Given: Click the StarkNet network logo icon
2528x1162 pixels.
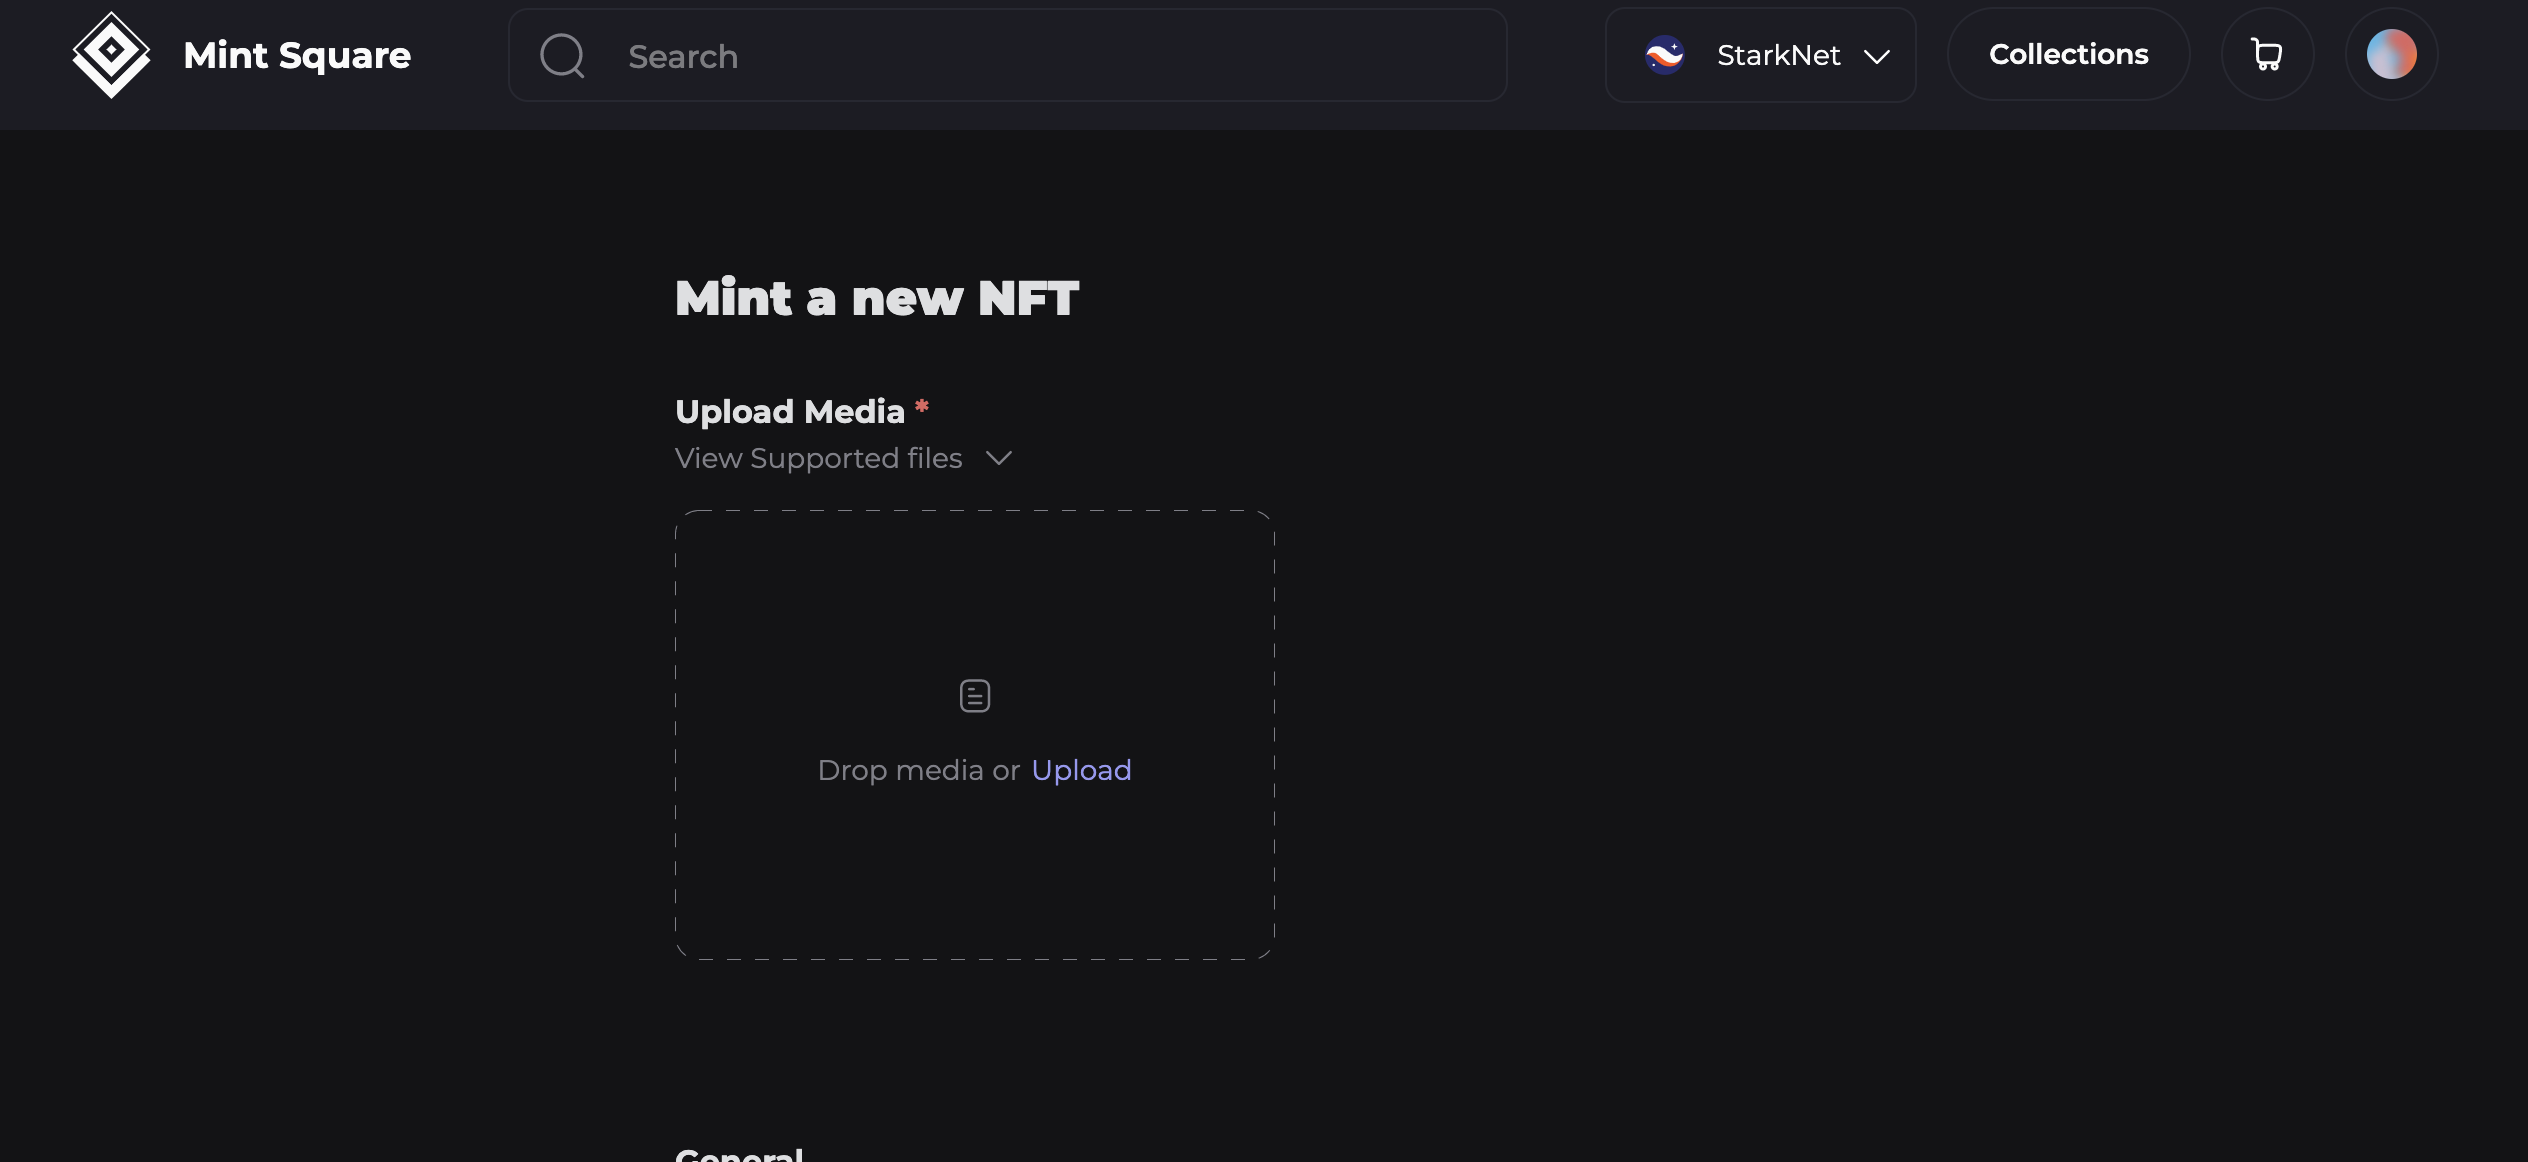Looking at the screenshot, I should [x=1665, y=55].
